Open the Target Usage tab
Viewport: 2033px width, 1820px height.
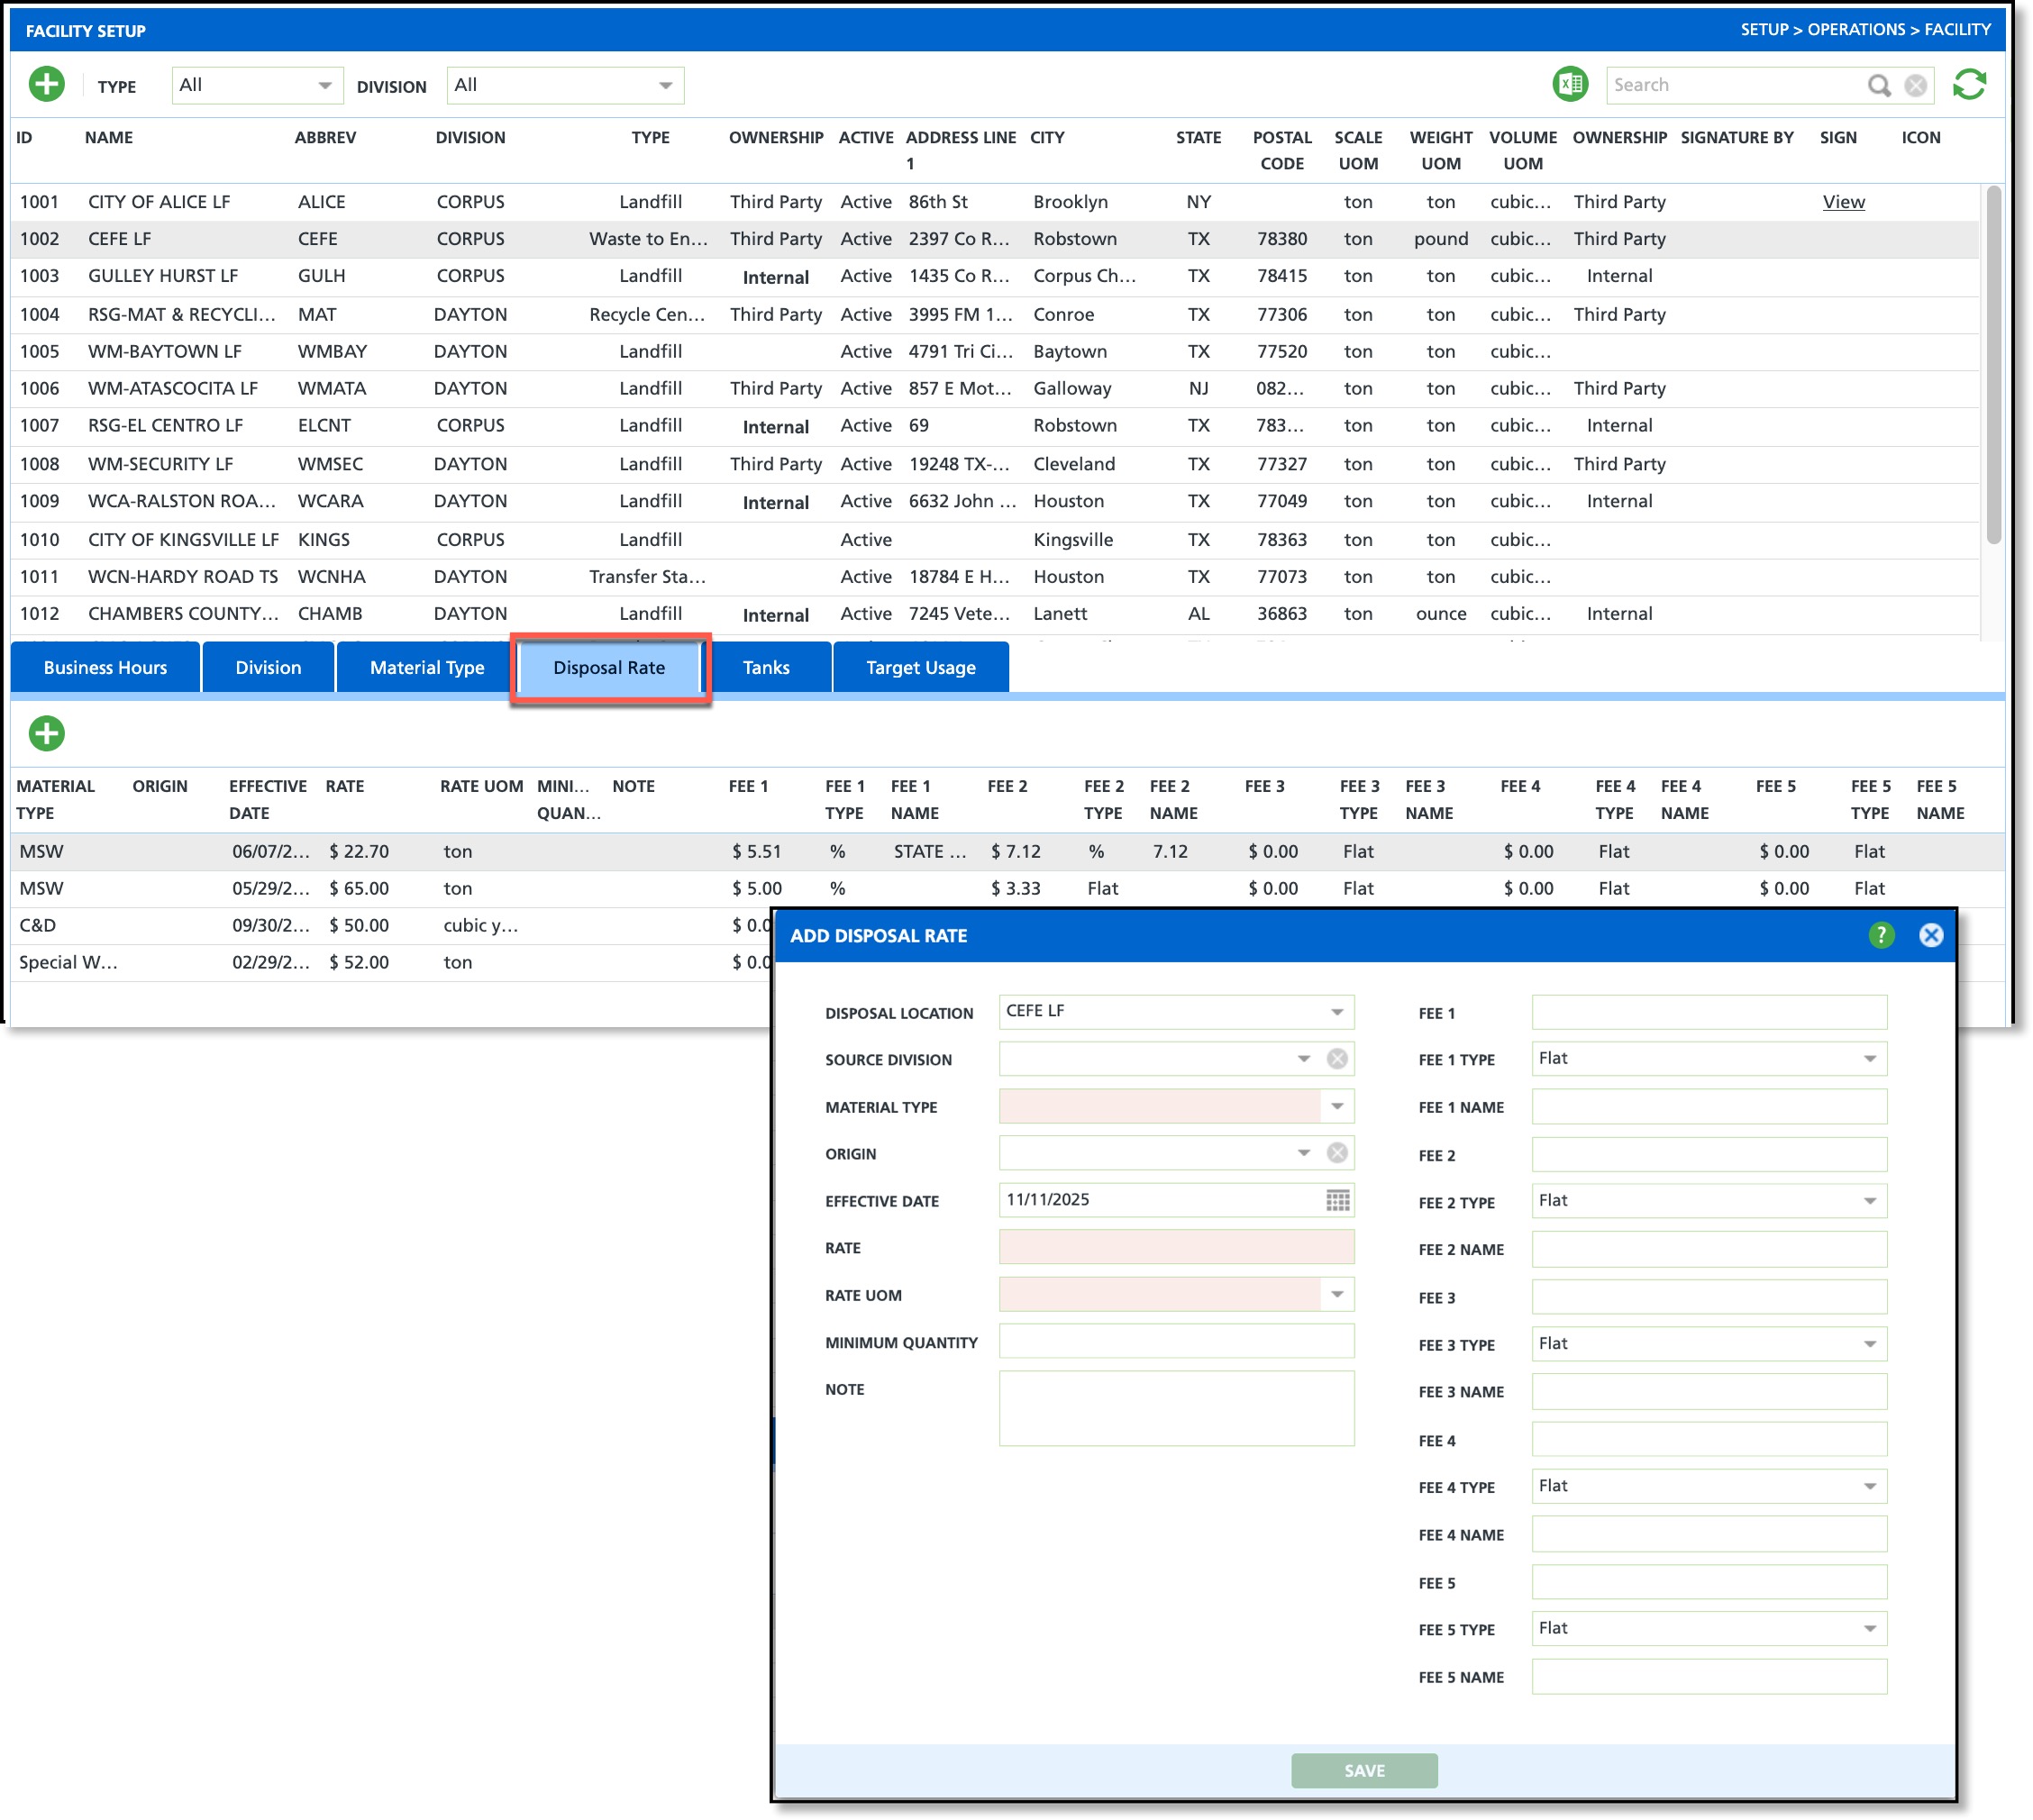[x=920, y=667]
